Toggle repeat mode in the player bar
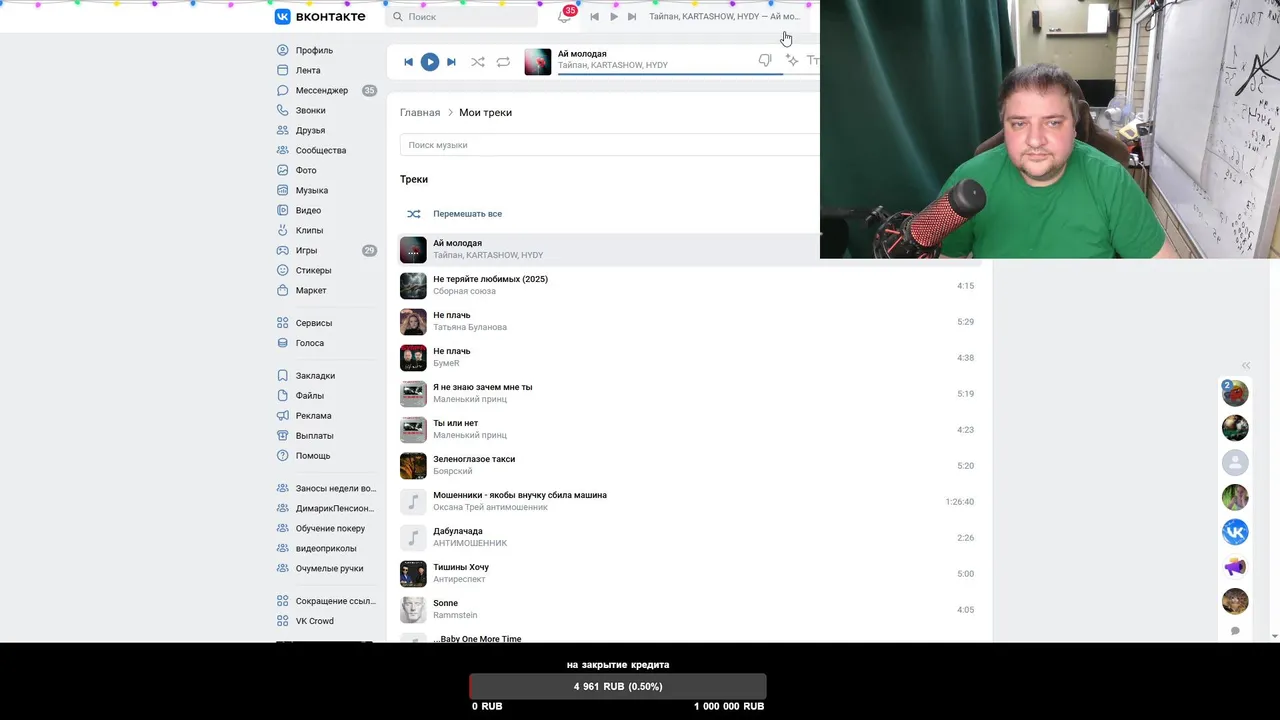The height and width of the screenshot is (720, 1280). [503, 62]
